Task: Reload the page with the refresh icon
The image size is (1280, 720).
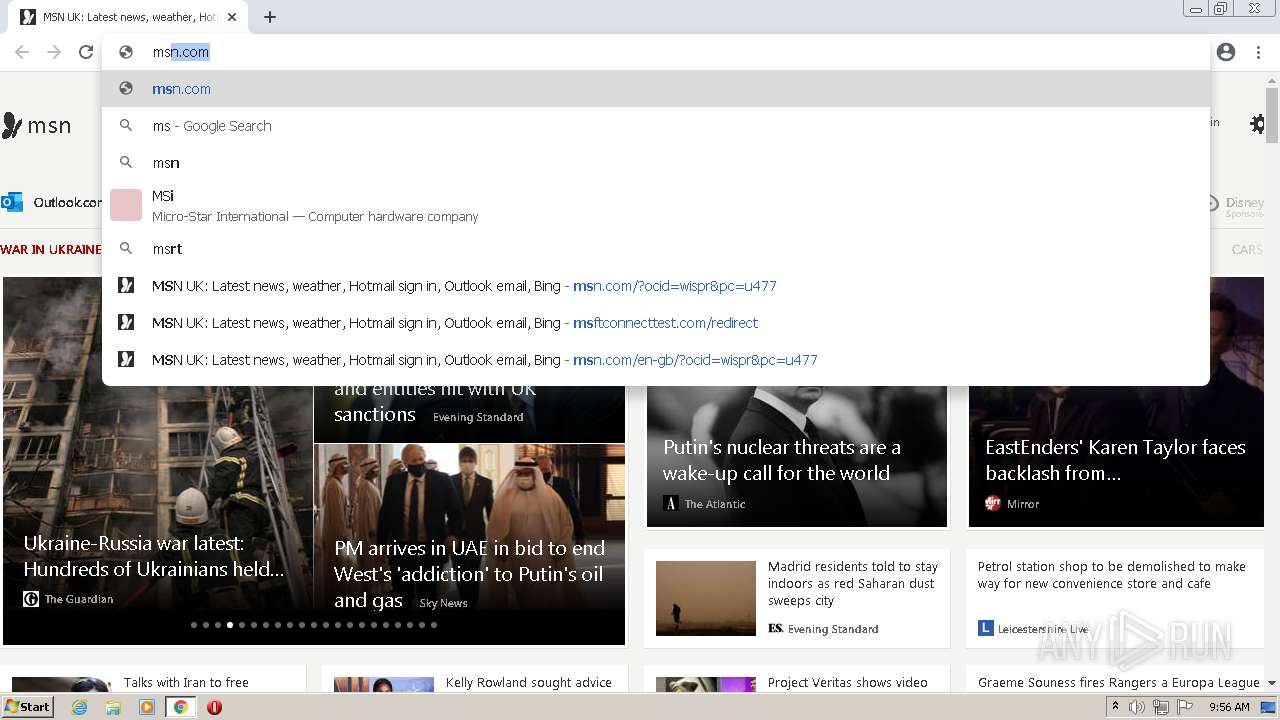Action: [x=86, y=52]
